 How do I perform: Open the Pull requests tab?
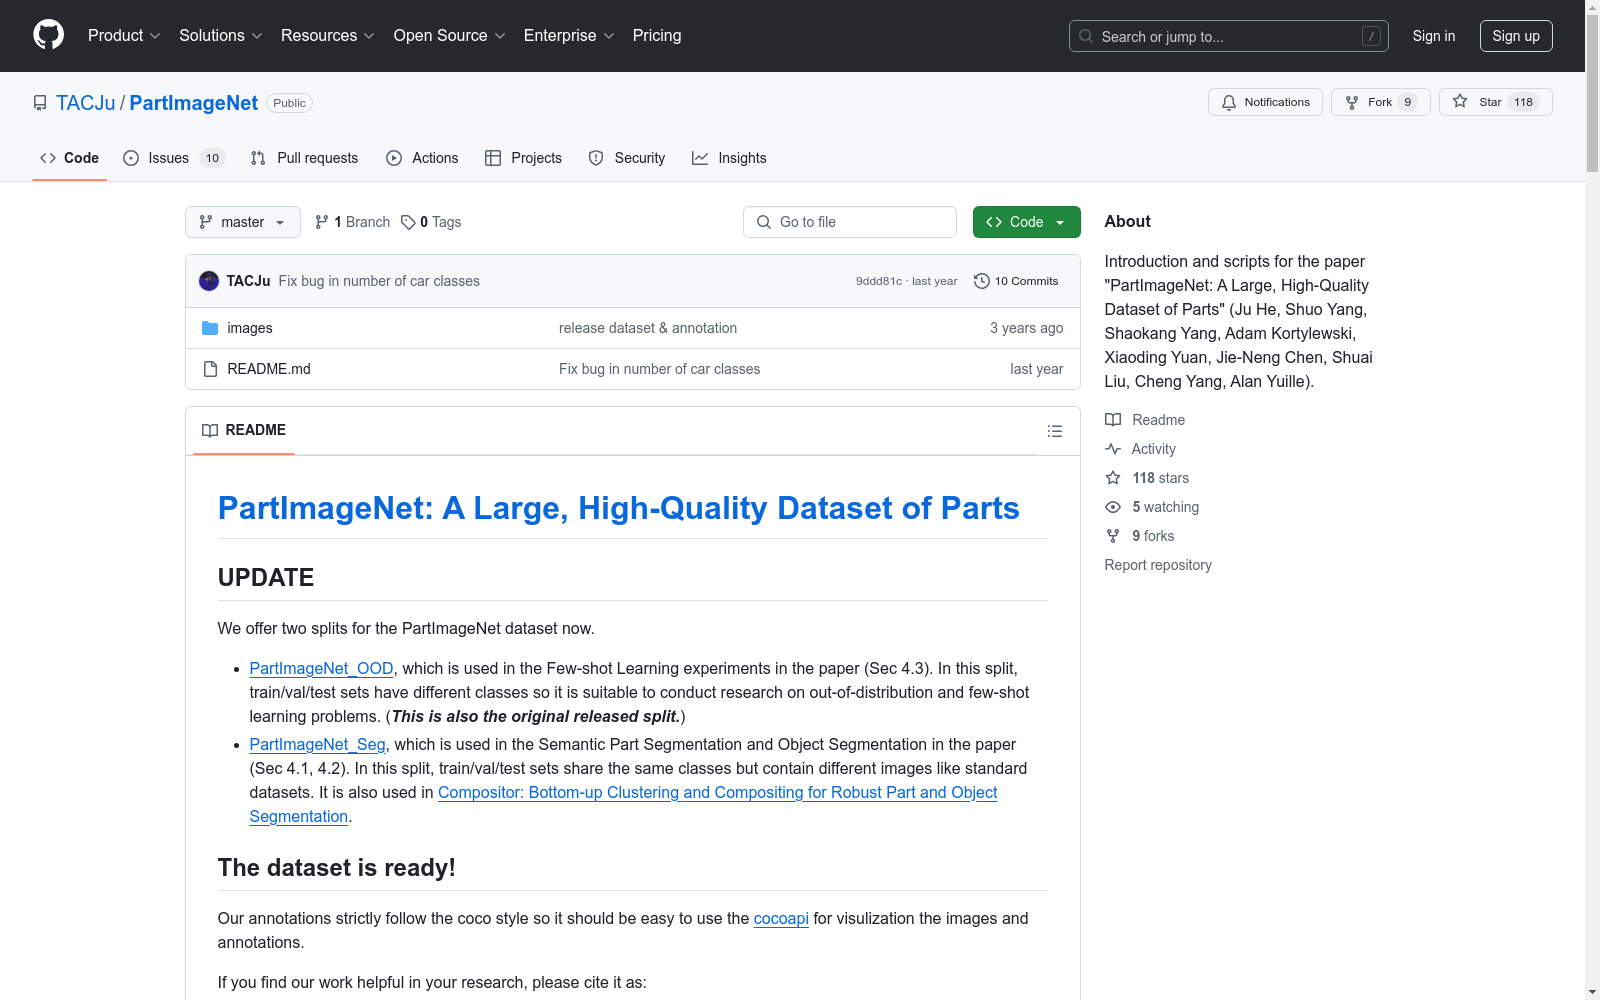coord(304,158)
